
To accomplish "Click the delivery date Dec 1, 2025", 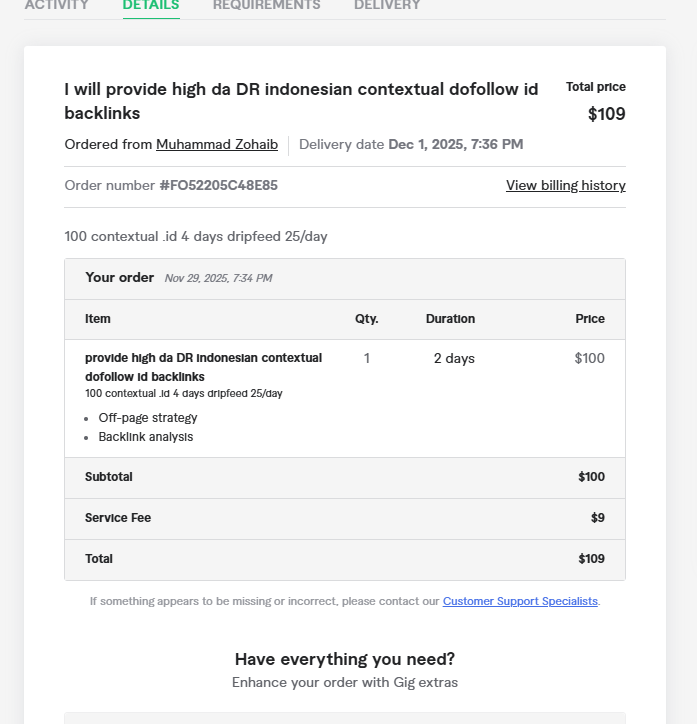I will tap(455, 144).
